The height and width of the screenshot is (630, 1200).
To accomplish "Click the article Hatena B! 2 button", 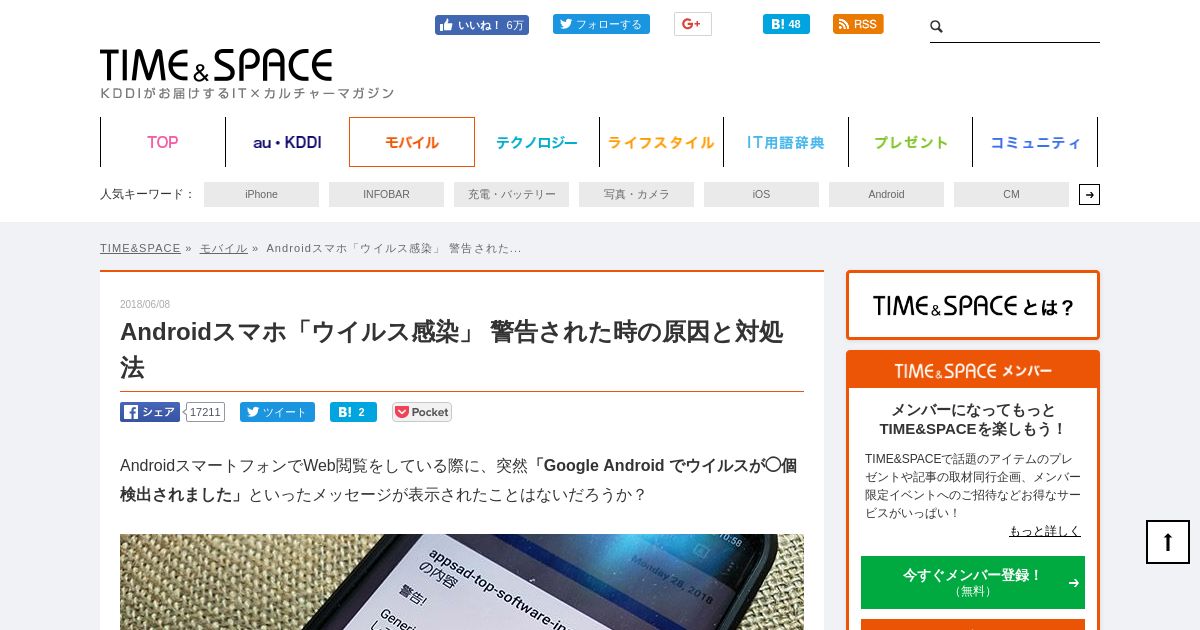I will click(x=353, y=412).
